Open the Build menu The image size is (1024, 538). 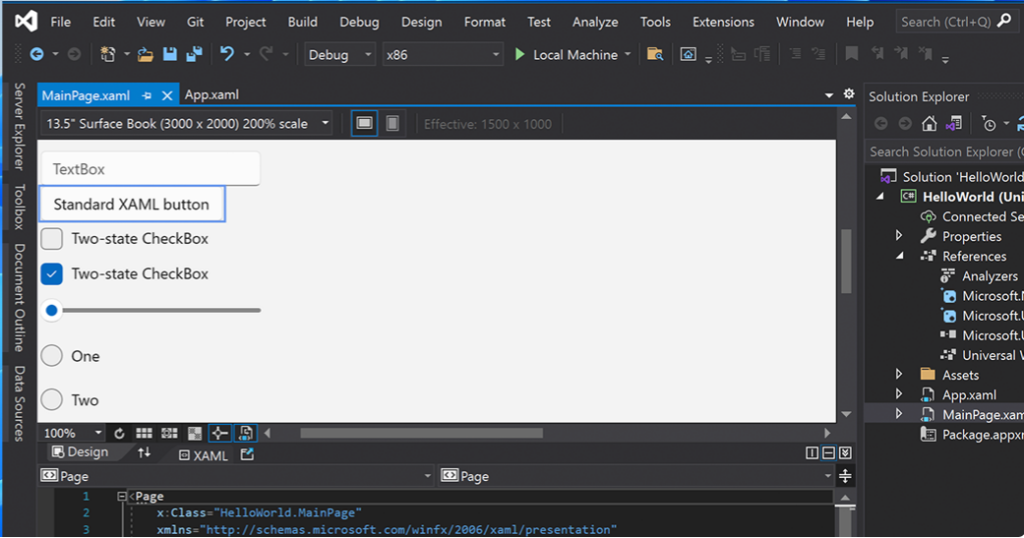[302, 21]
